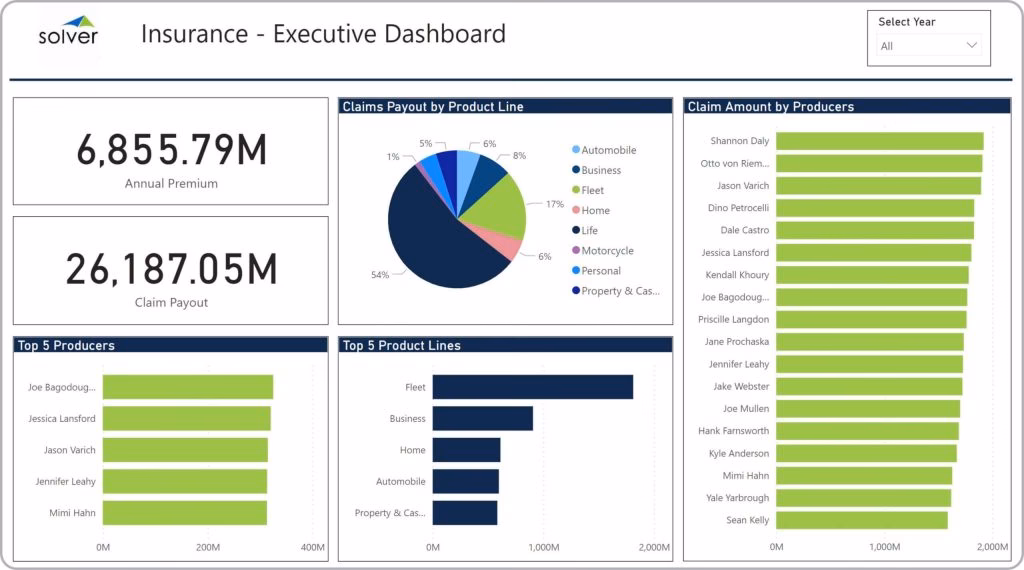Open the Select Year dropdown

928,46
